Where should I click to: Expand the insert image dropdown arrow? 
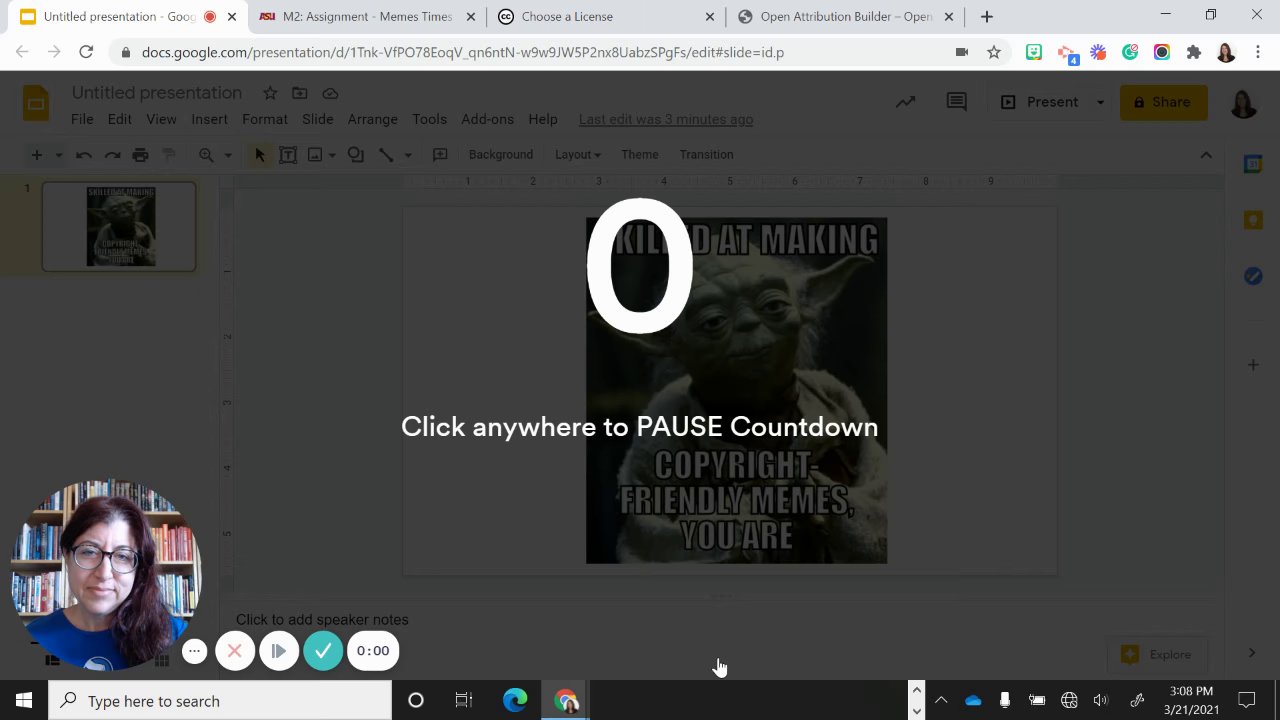tap(332, 155)
